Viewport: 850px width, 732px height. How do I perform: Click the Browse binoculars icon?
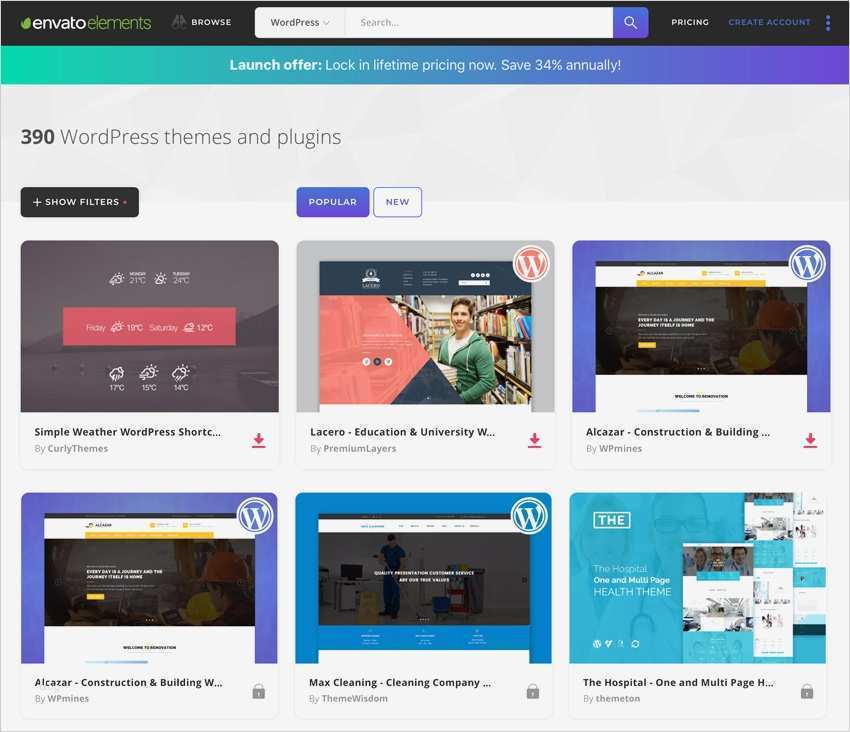tap(179, 22)
